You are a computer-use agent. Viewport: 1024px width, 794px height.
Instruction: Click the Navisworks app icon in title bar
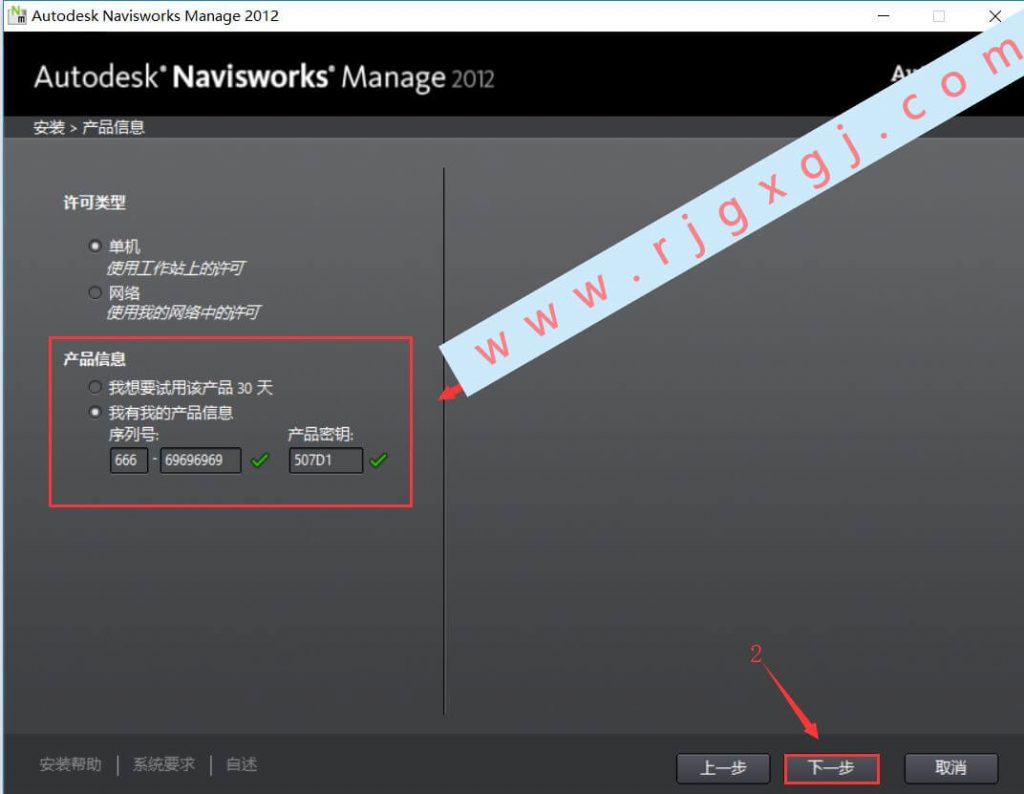[17, 15]
